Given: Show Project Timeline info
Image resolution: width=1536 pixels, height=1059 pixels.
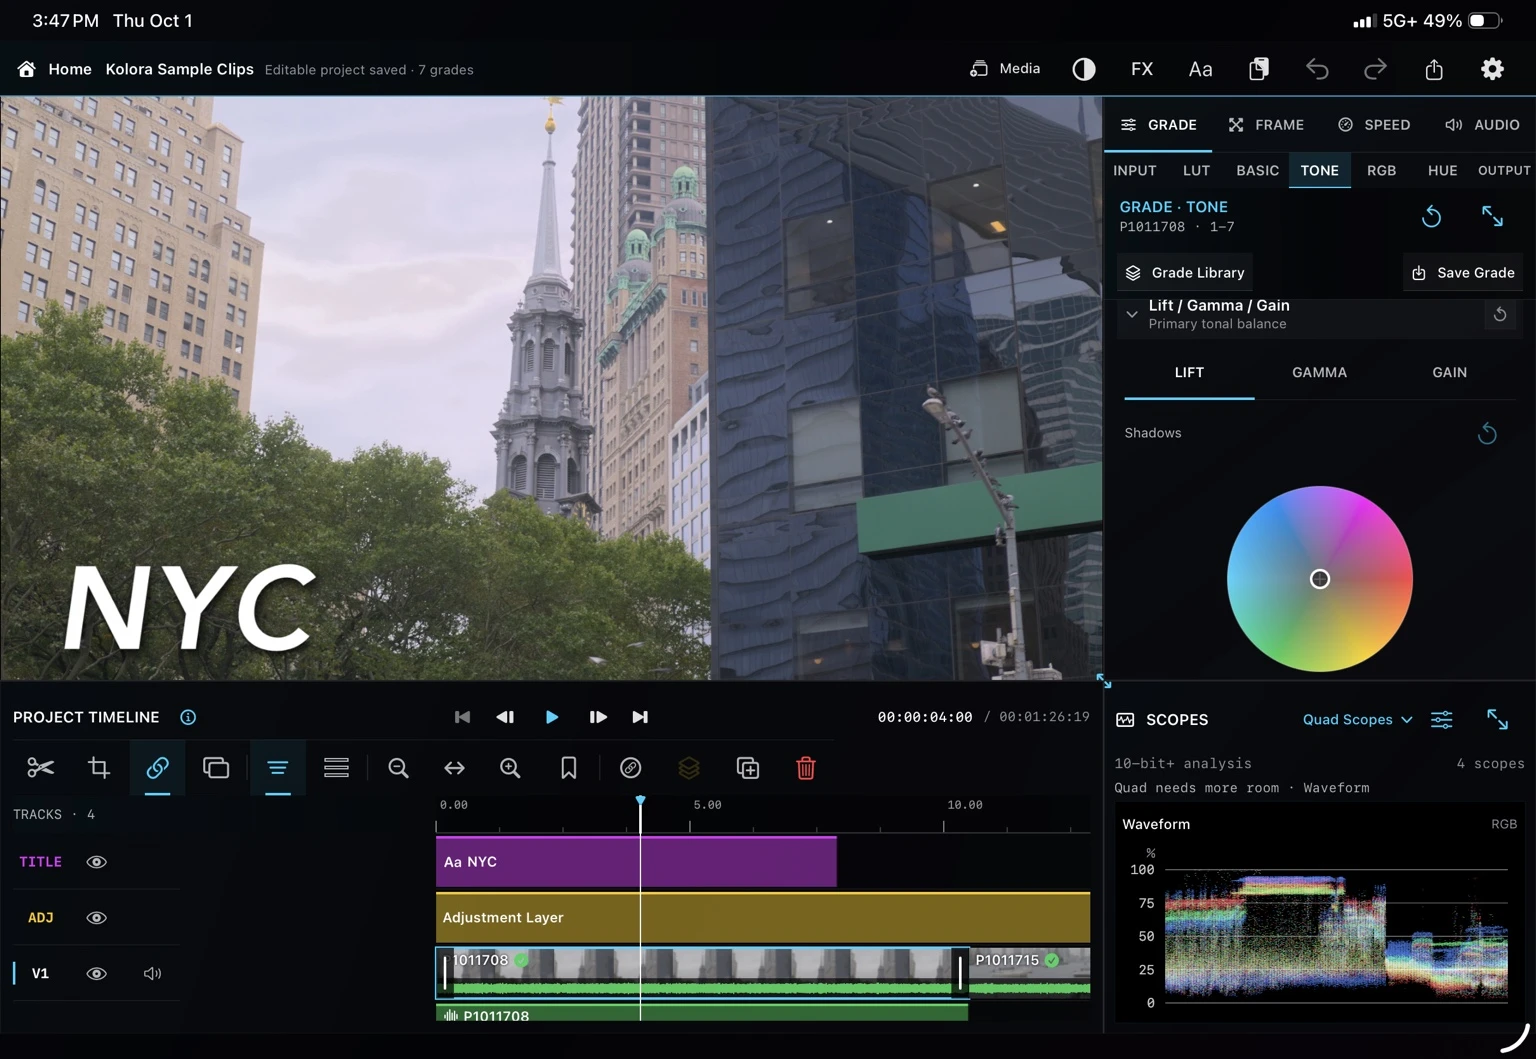Looking at the screenshot, I should click(188, 717).
